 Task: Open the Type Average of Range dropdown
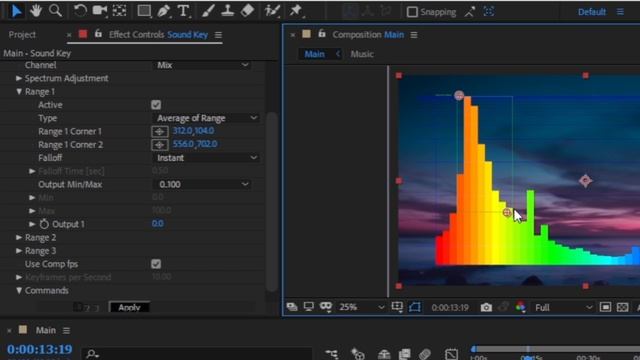(207, 118)
